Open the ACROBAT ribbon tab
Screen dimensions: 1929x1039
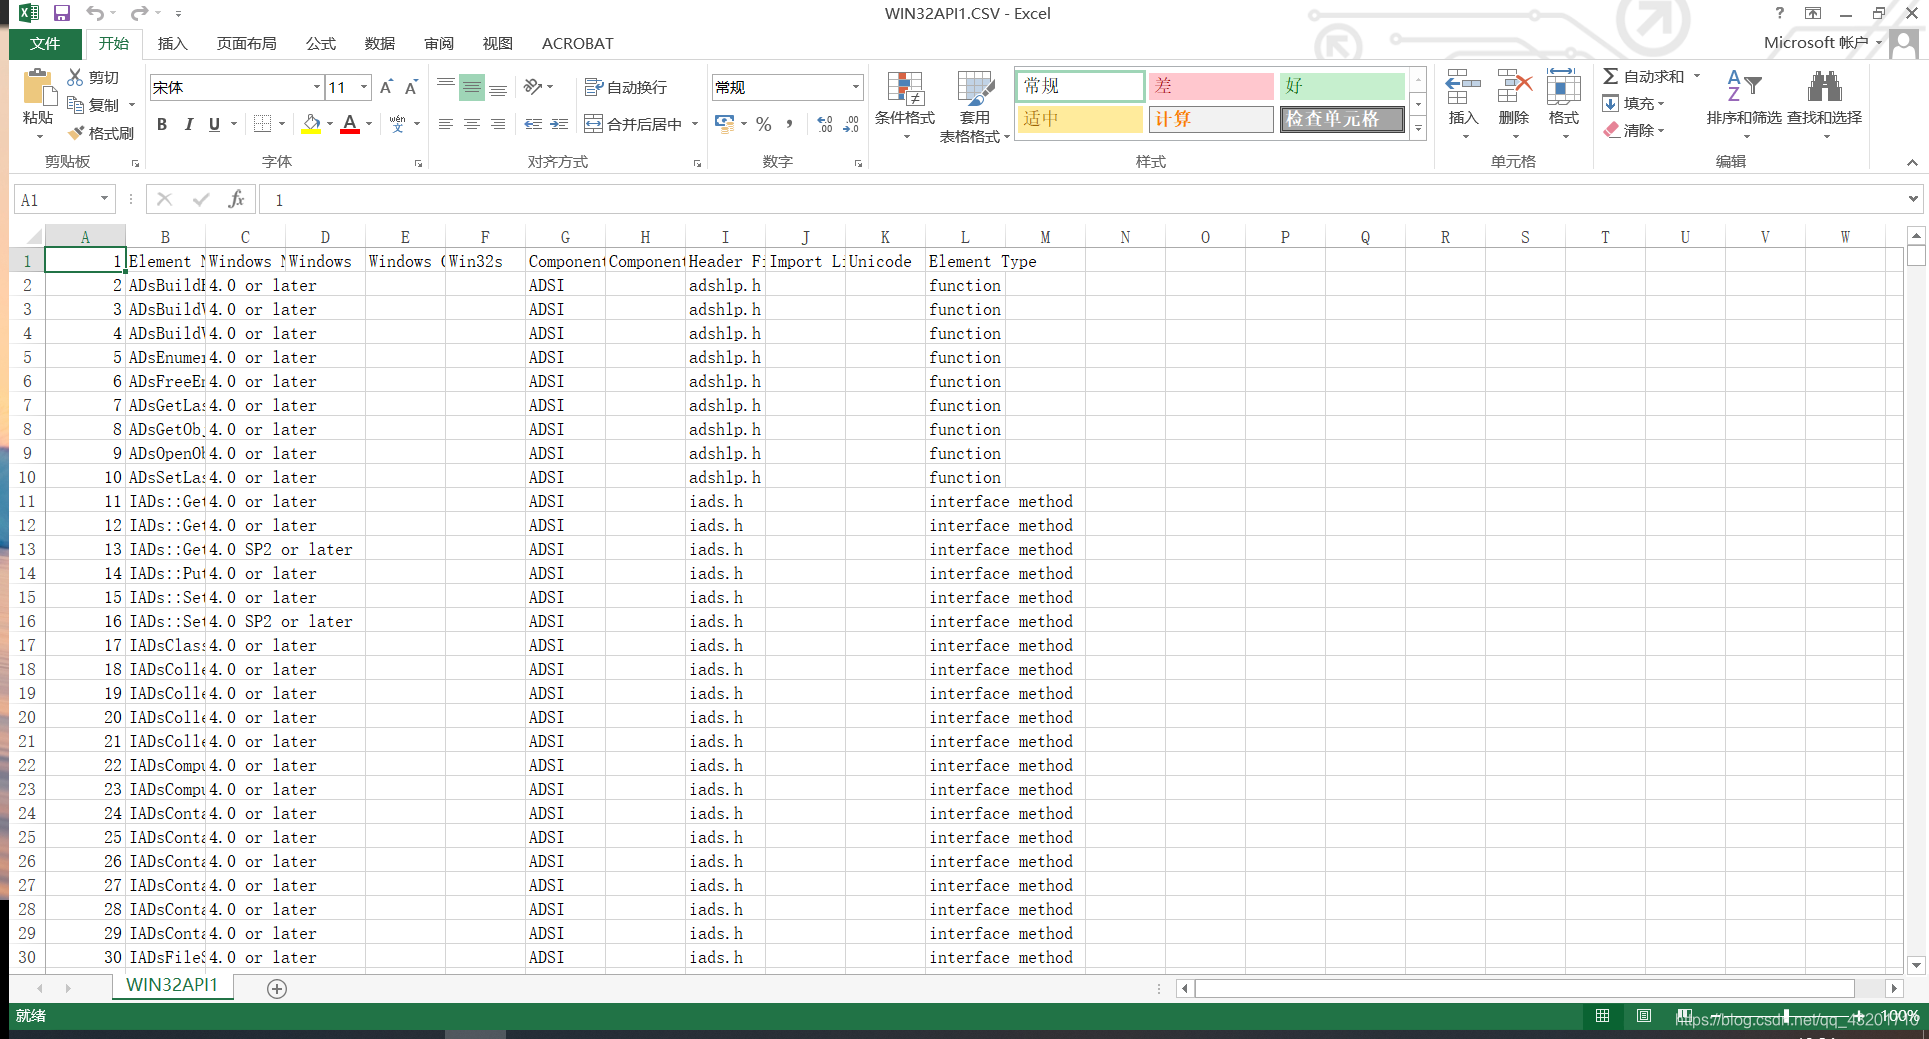pos(577,43)
